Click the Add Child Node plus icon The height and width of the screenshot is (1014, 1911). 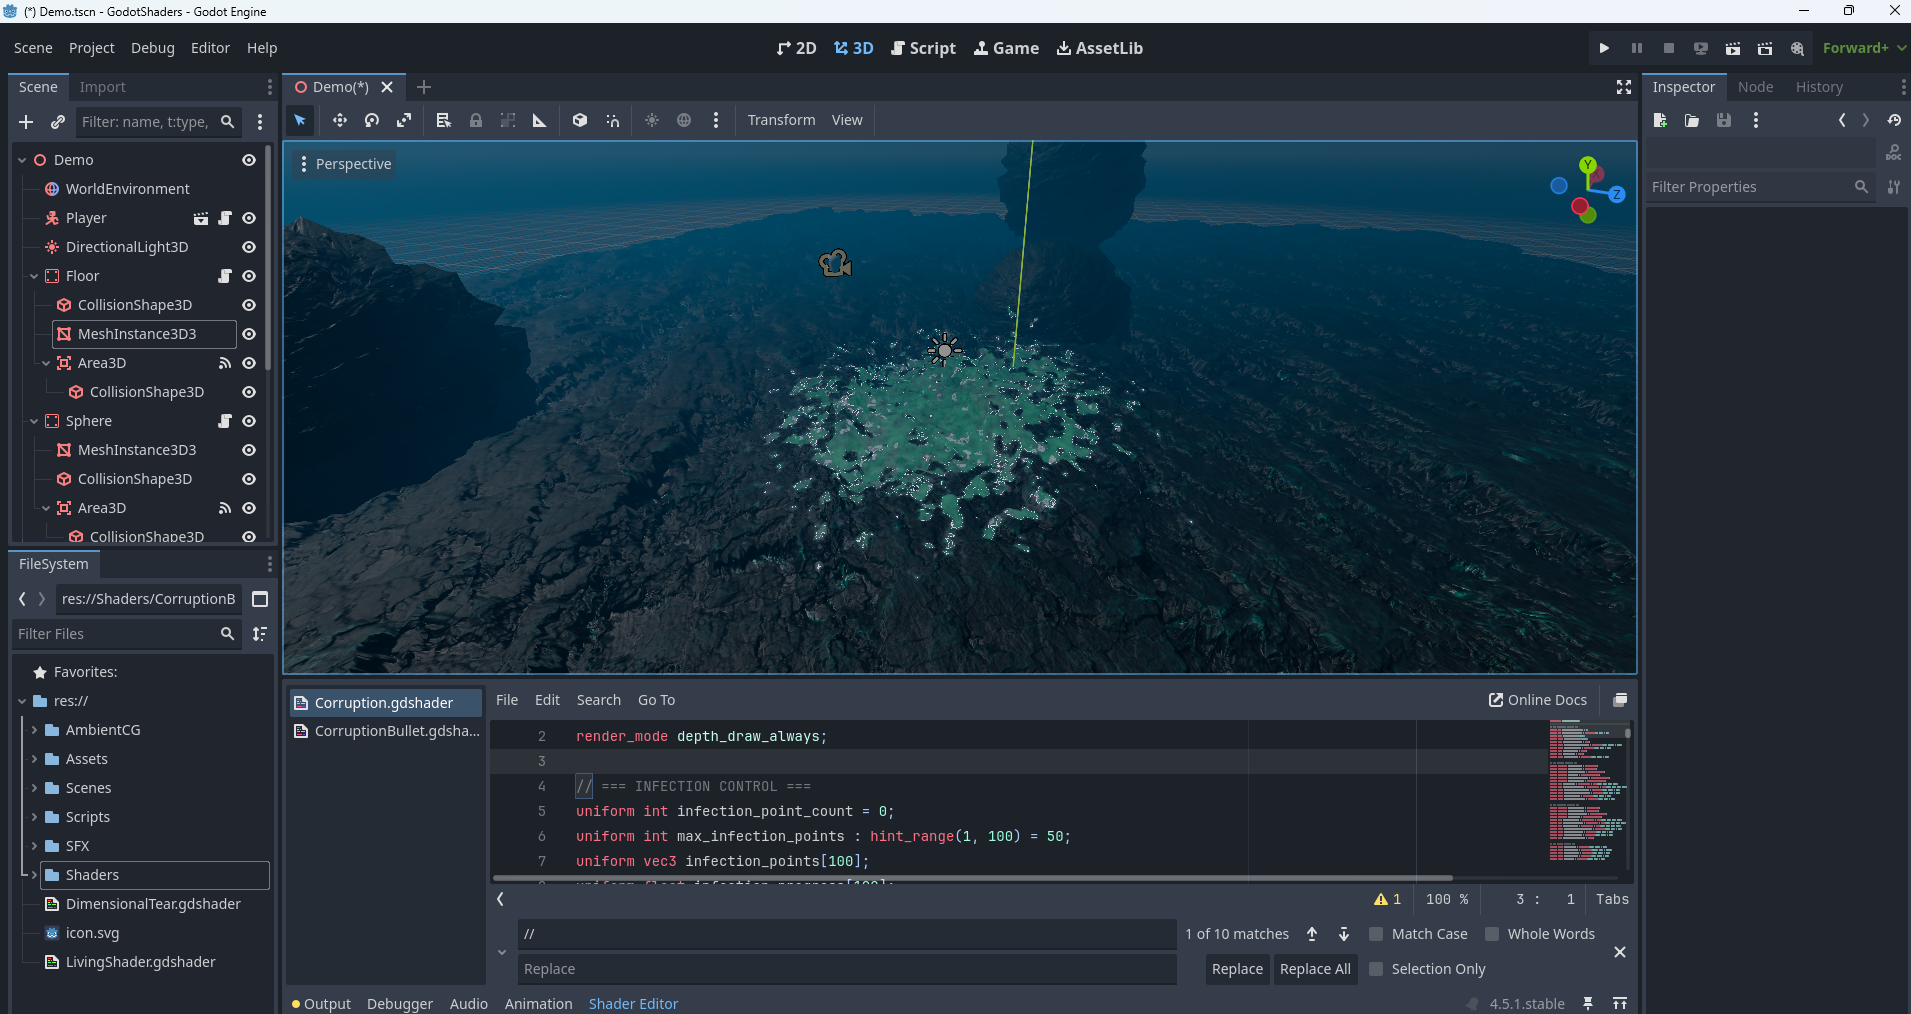click(x=26, y=122)
